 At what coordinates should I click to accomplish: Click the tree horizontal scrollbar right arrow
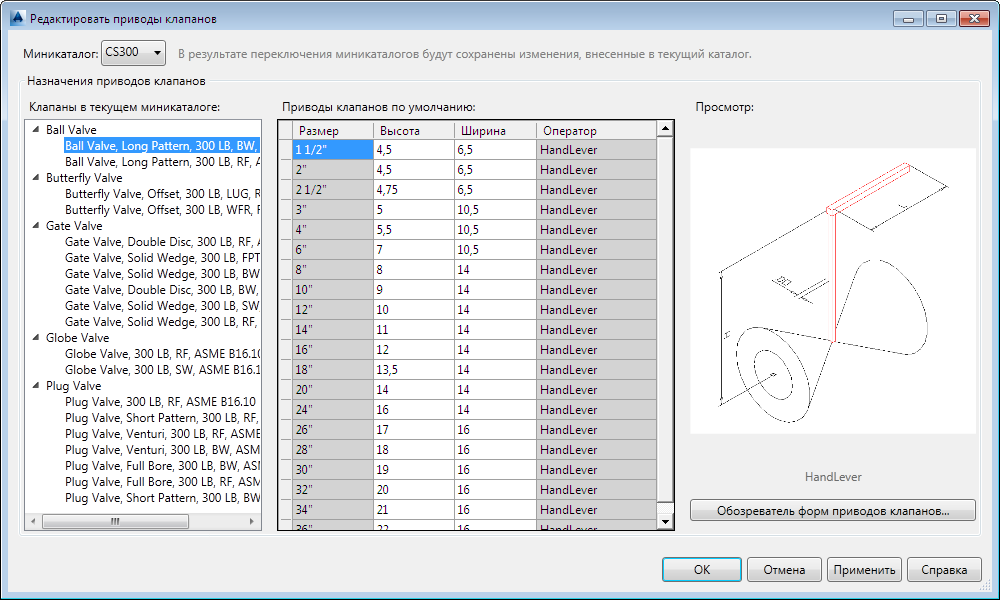coord(252,522)
